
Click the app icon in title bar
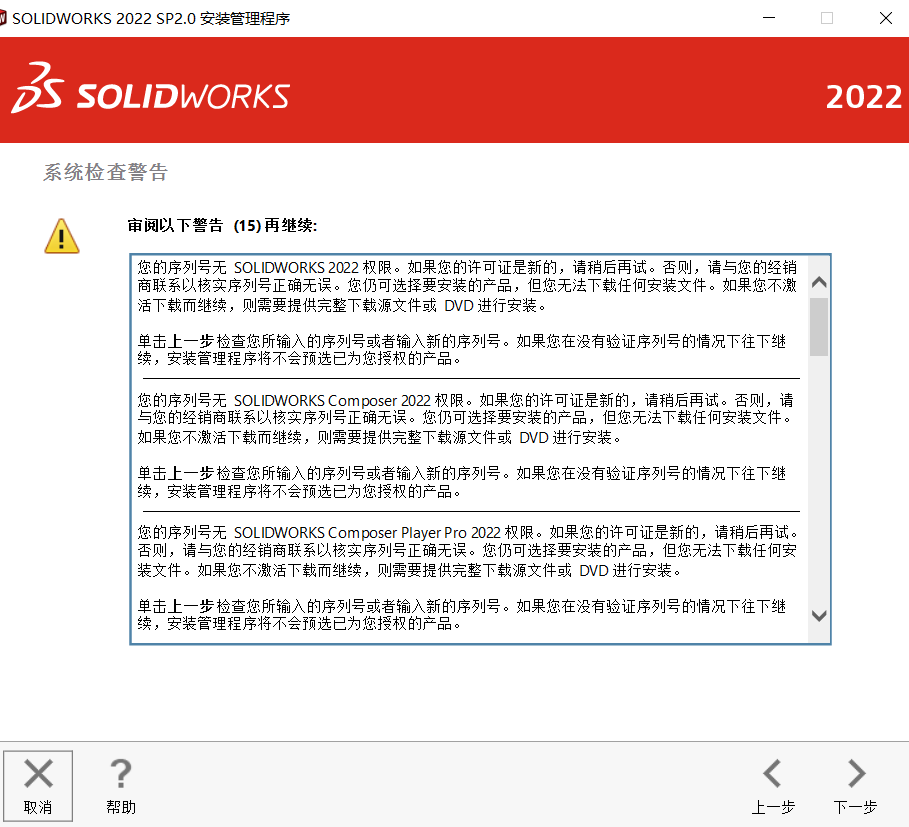[3, 18]
